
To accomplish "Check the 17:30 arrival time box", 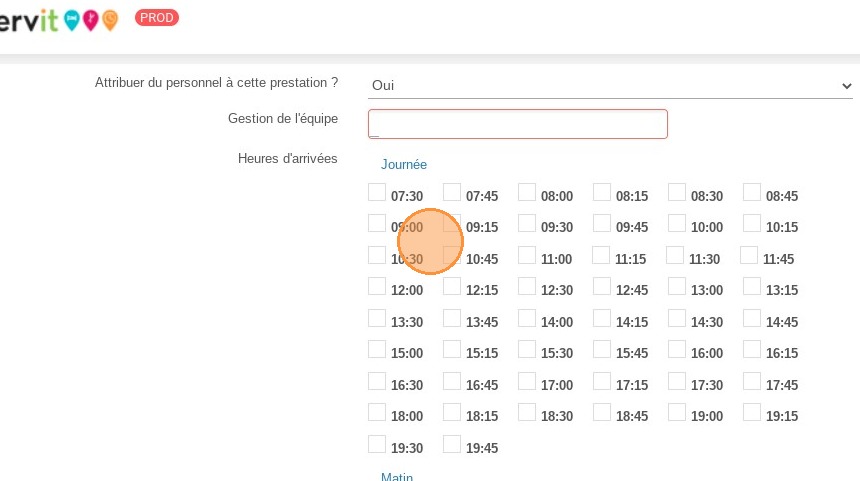I will click(x=677, y=381).
